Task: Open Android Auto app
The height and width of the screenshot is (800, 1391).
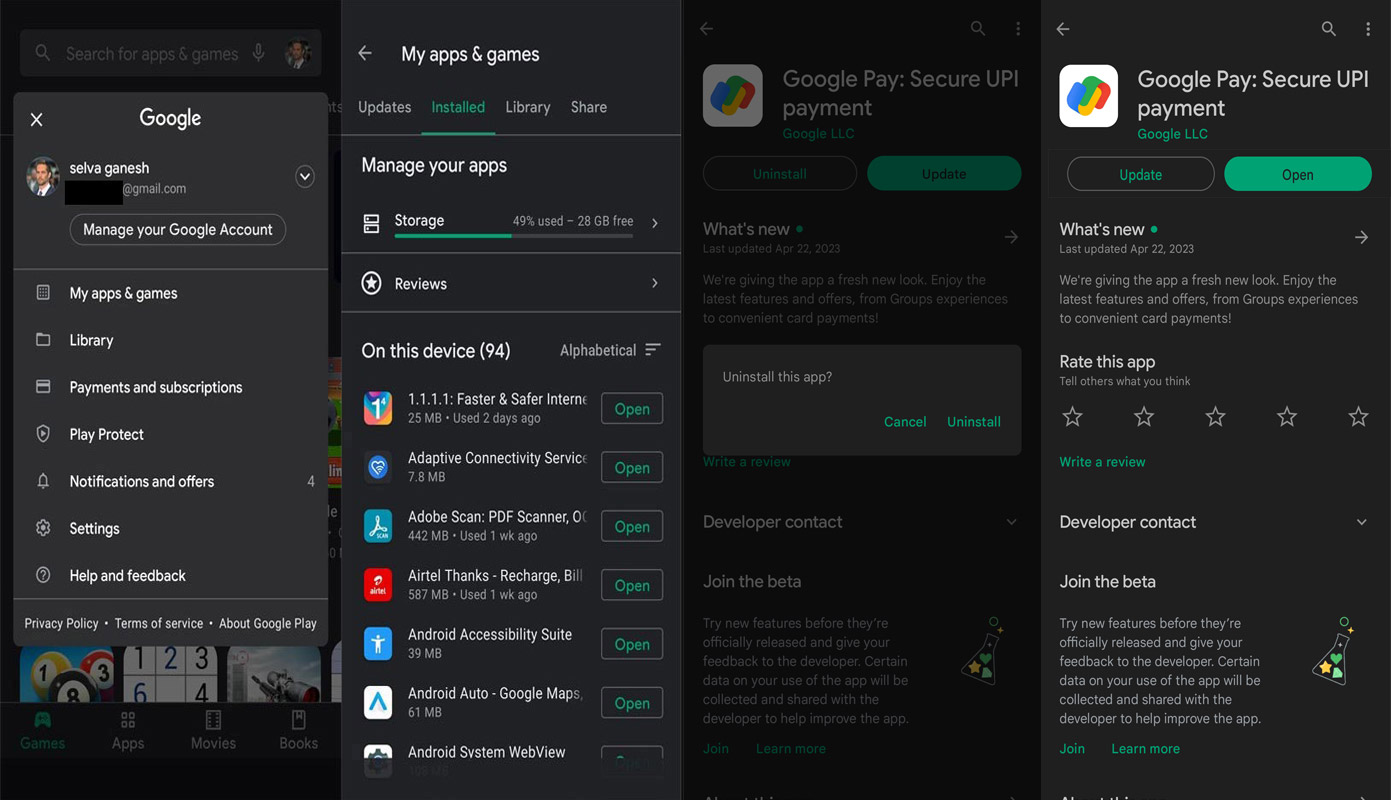Action: (x=632, y=703)
